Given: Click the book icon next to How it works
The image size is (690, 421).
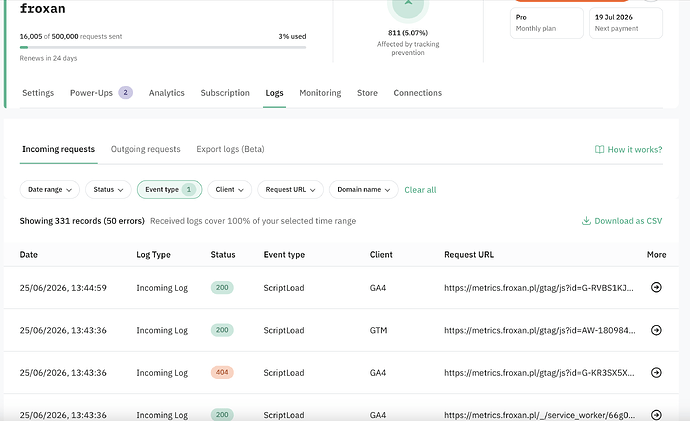Looking at the screenshot, I should [x=599, y=150].
